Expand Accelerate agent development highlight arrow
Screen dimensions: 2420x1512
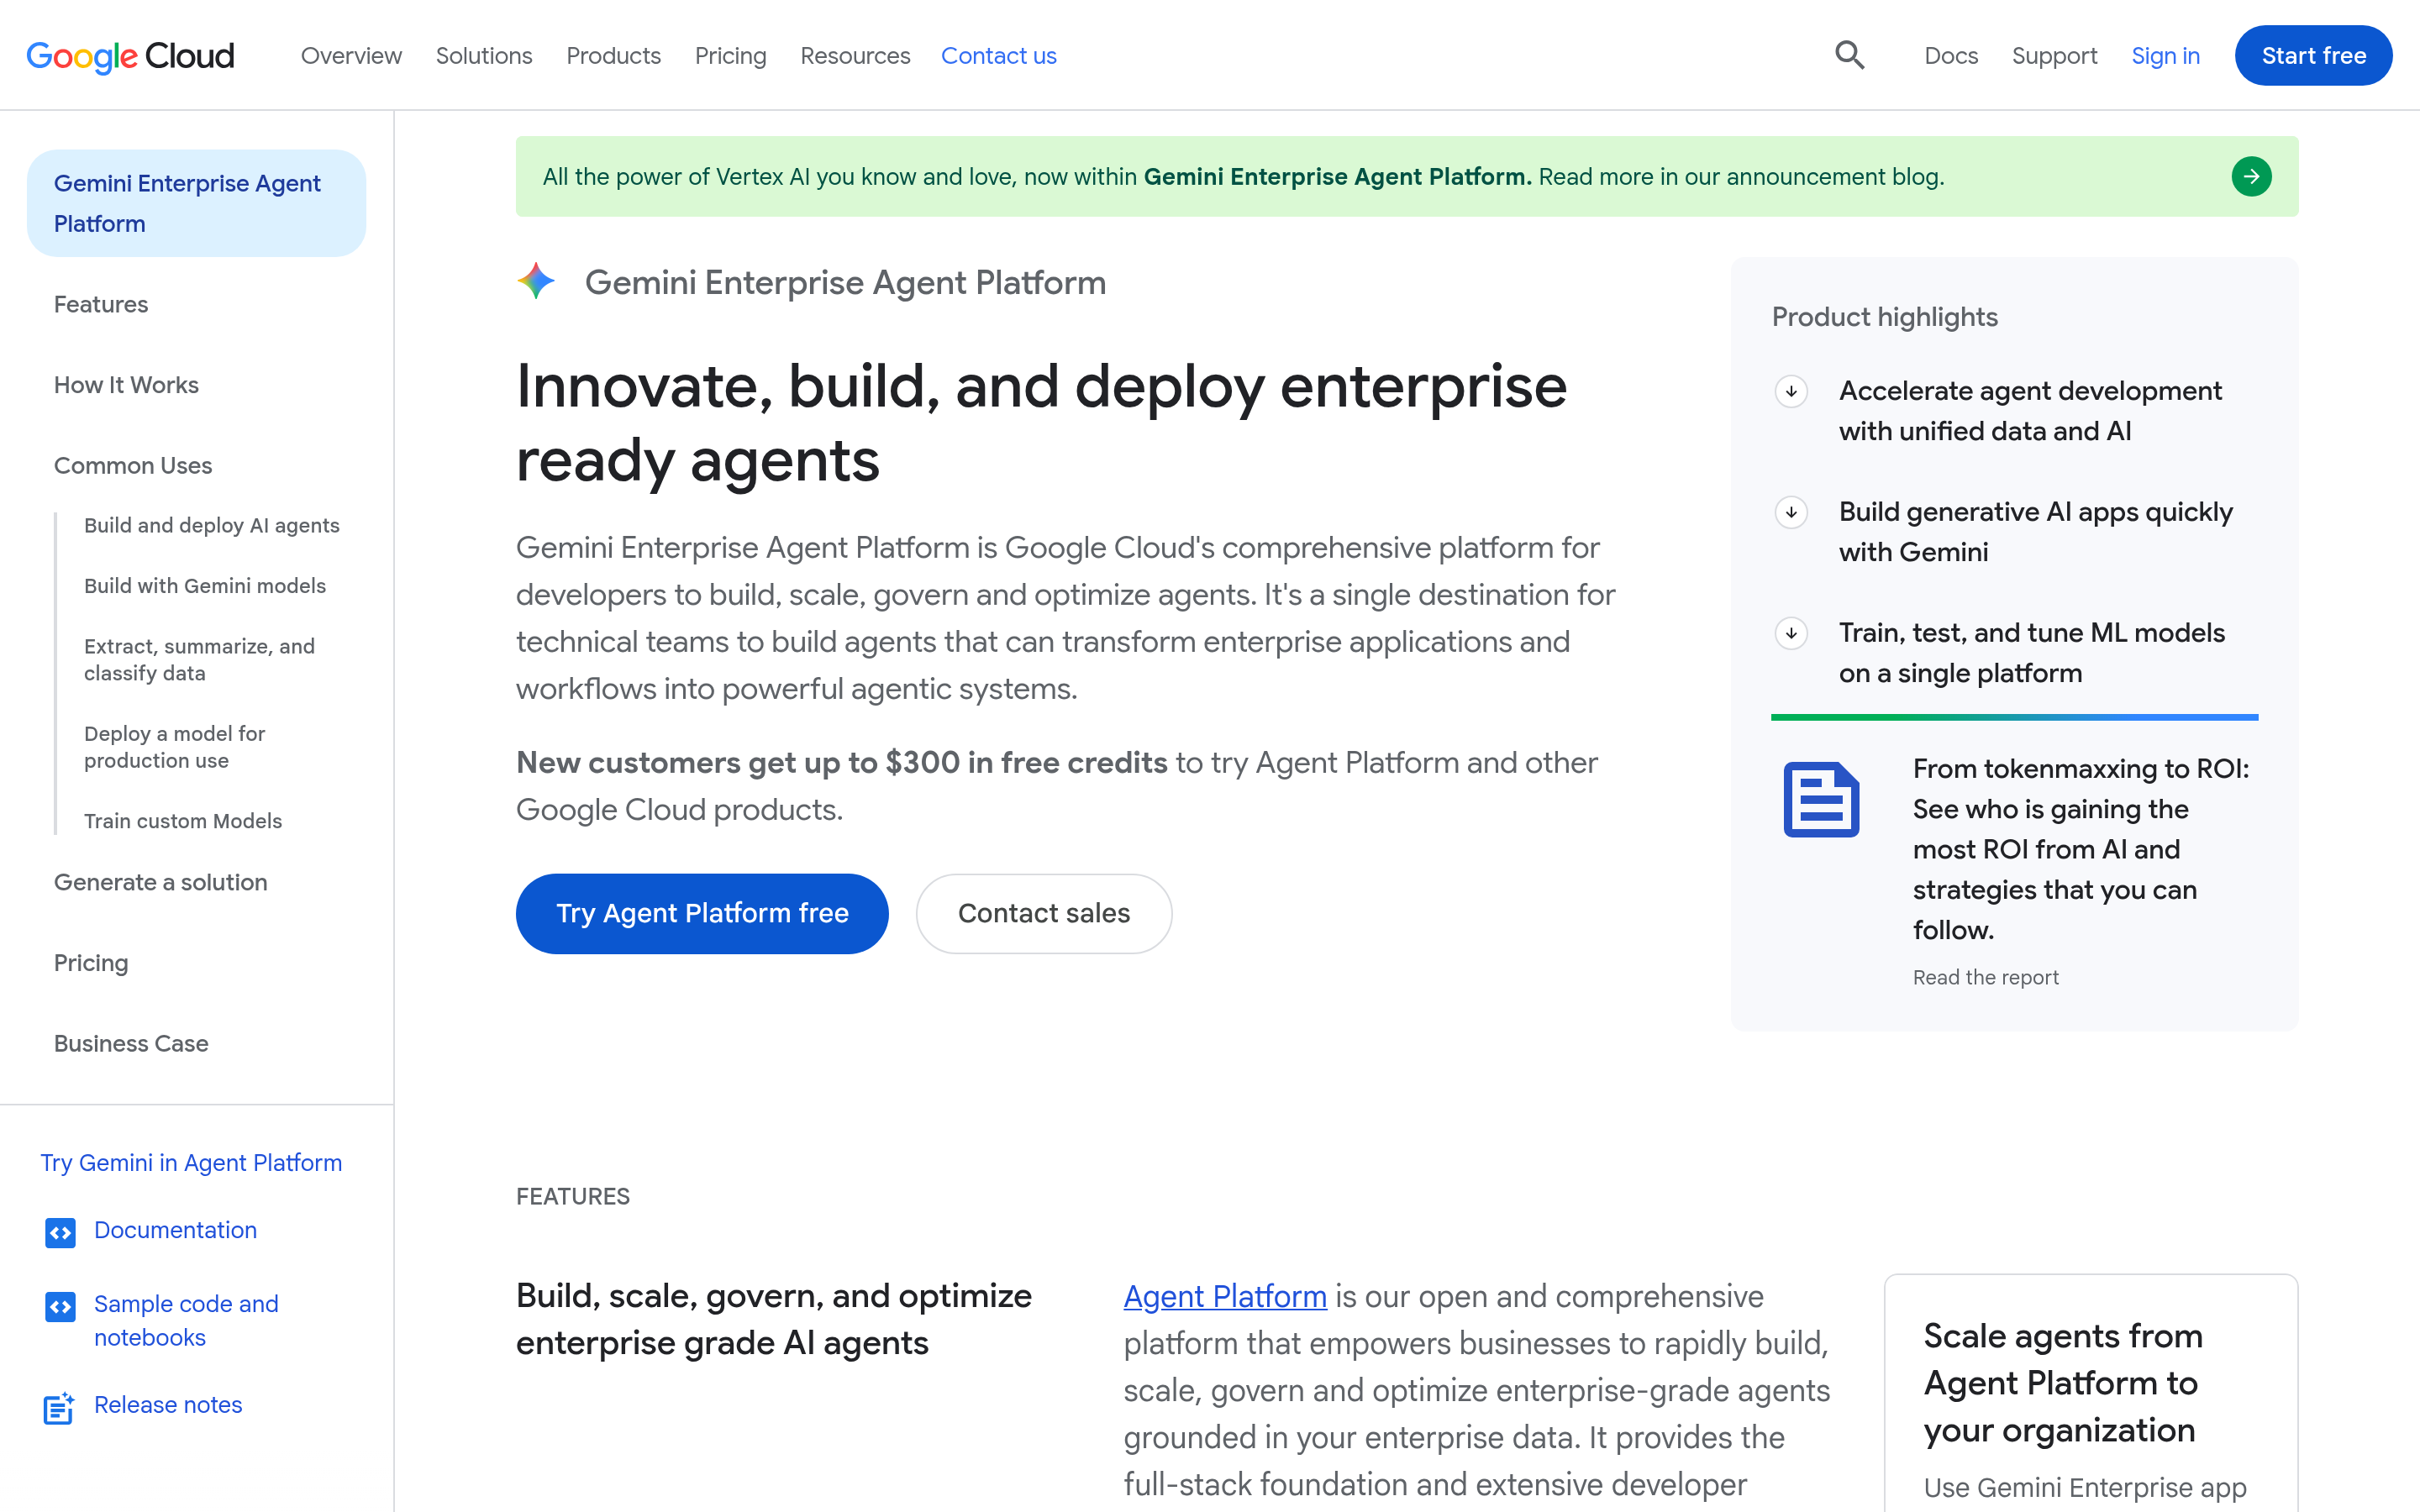tap(1791, 391)
